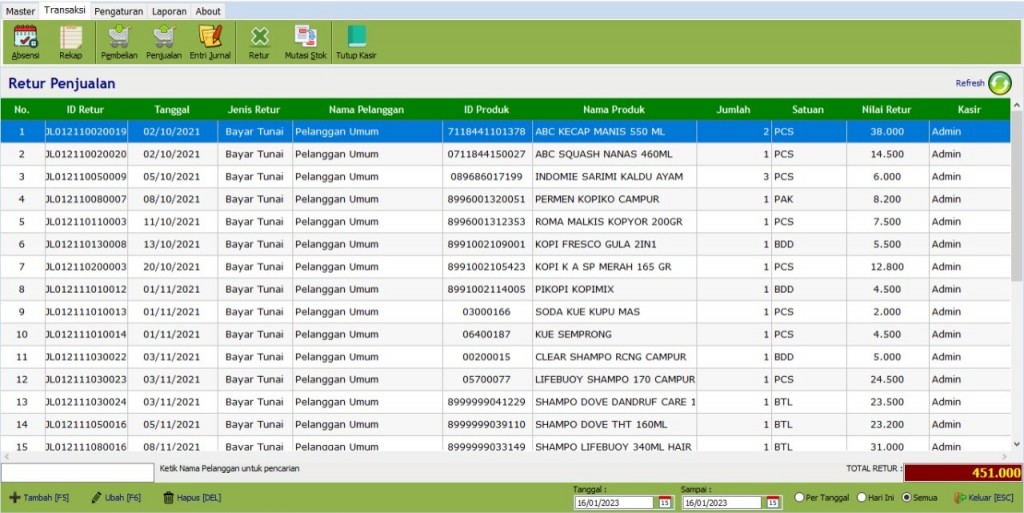Open calendar picker for Tanggal date
The image size is (1024, 513).
(x=664, y=503)
